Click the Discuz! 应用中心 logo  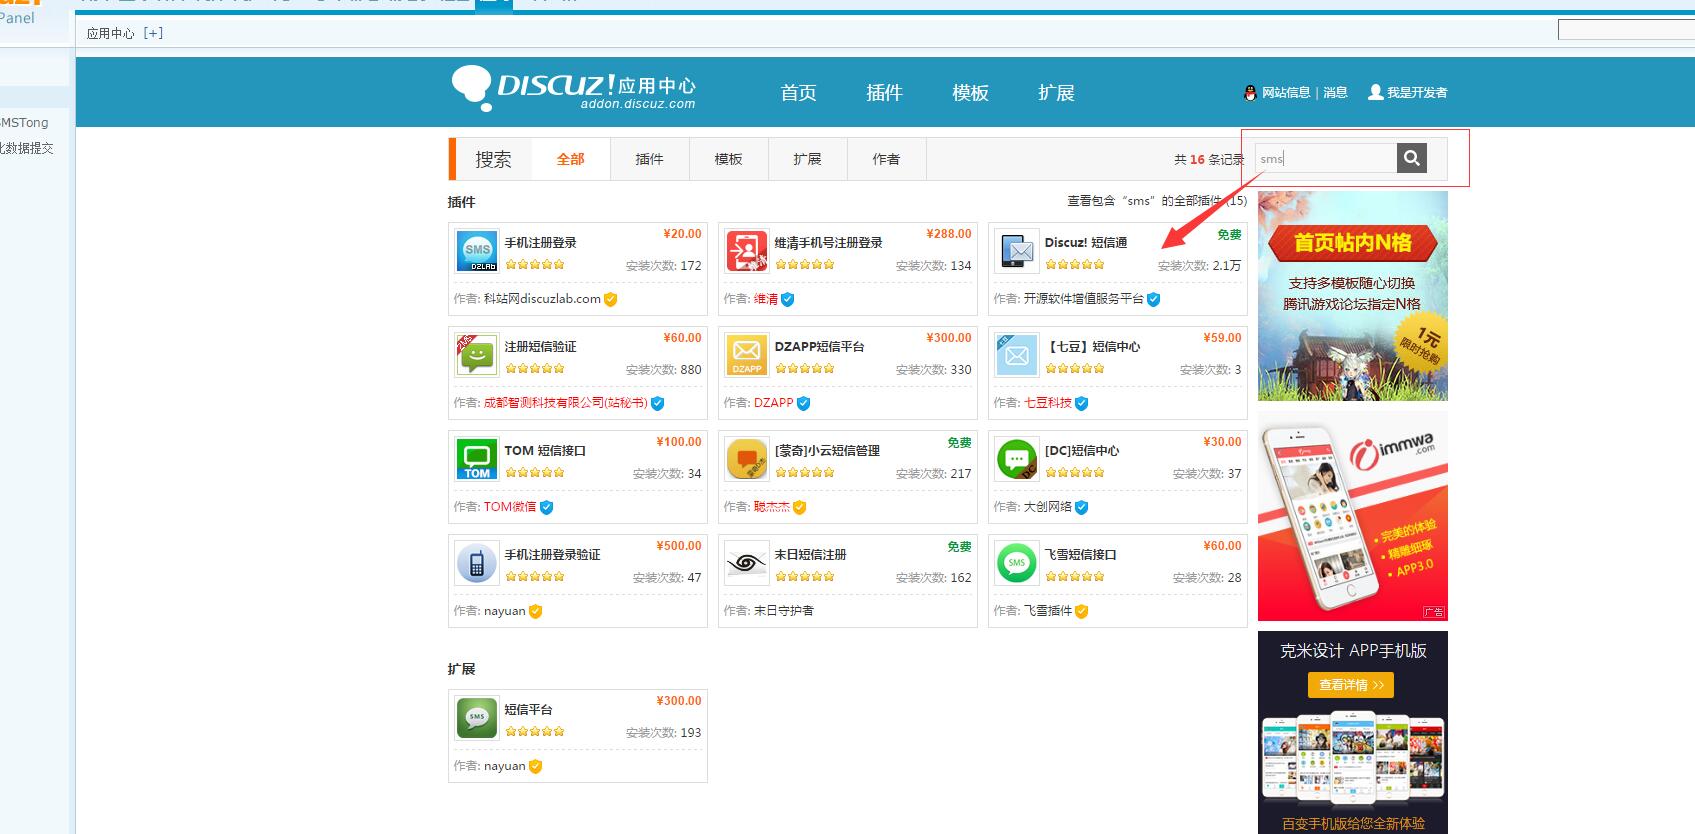coord(574,88)
